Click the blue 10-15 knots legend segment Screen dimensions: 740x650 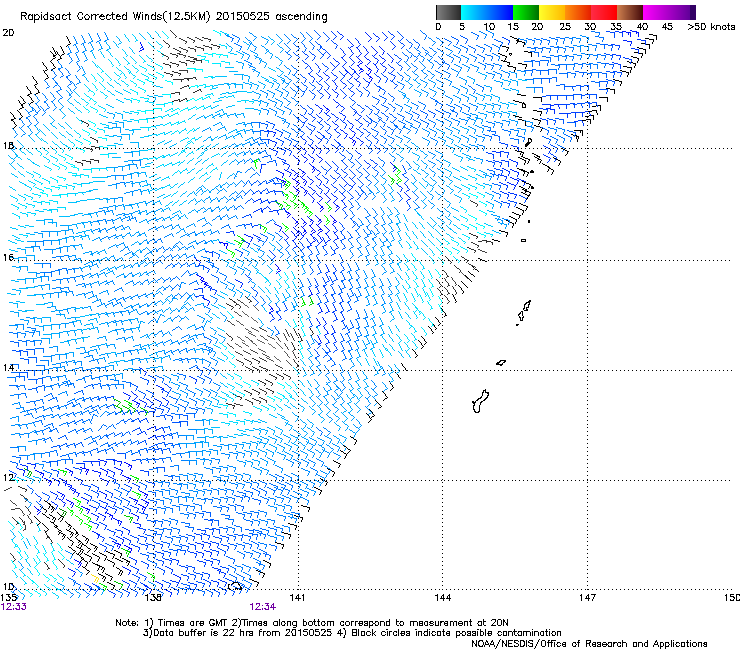(x=500, y=12)
